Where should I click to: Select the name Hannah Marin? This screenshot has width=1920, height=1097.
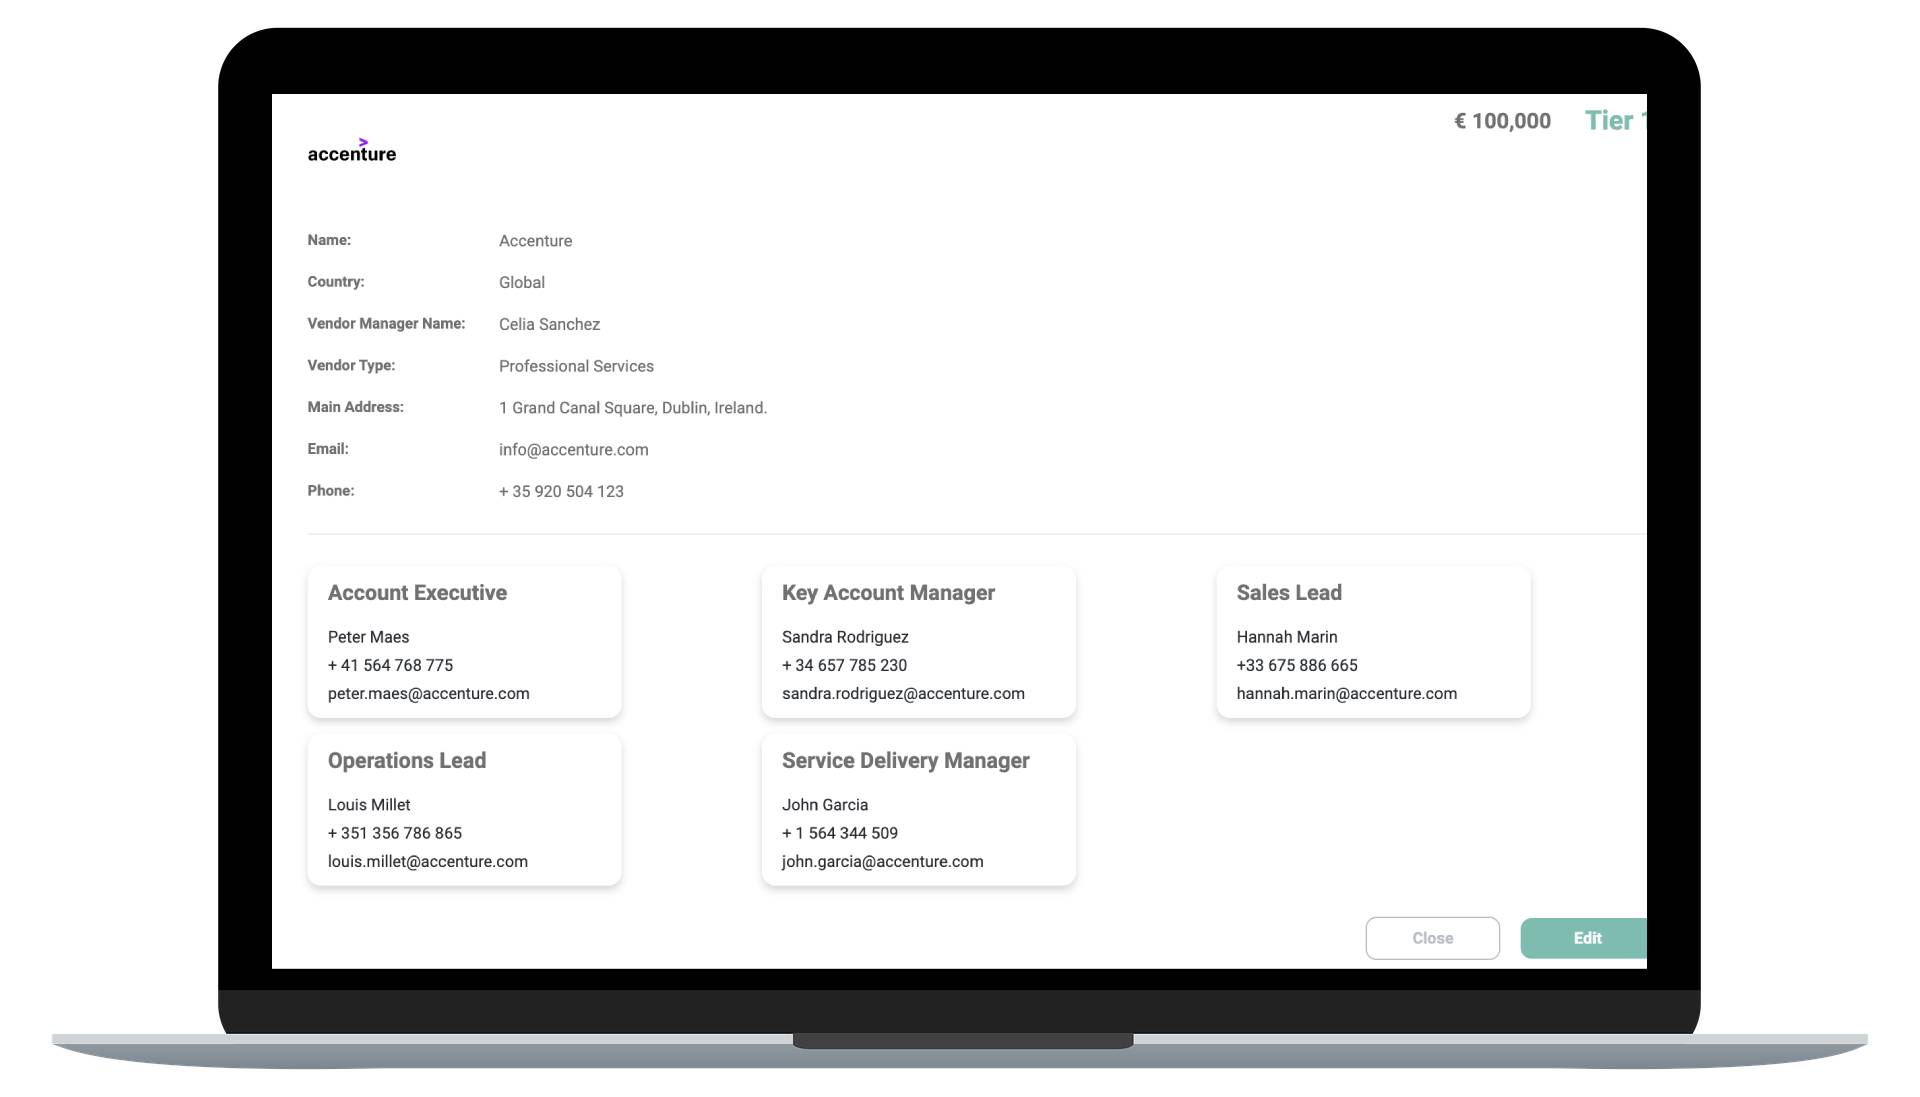(x=1287, y=637)
